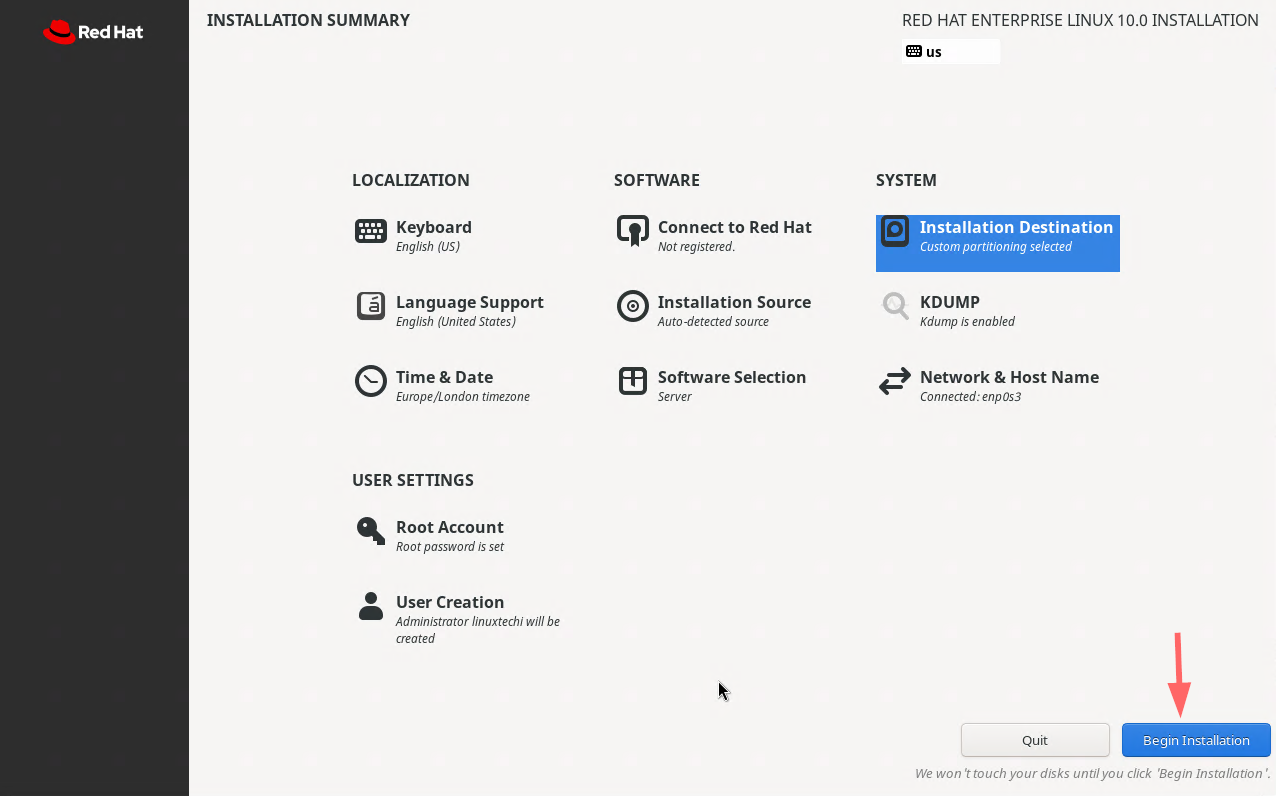This screenshot has width=1276, height=796.
Task: Click the Keyboard icon under Localization
Action: tap(371, 231)
